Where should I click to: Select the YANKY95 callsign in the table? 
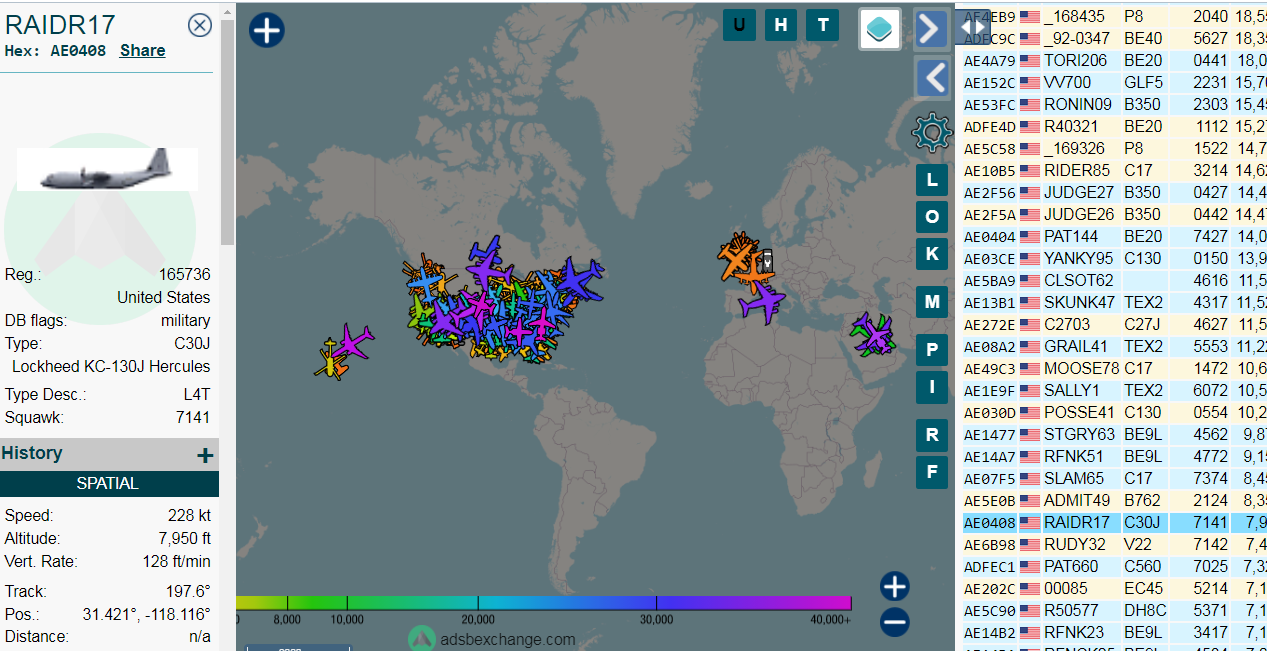pos(1078,258)
